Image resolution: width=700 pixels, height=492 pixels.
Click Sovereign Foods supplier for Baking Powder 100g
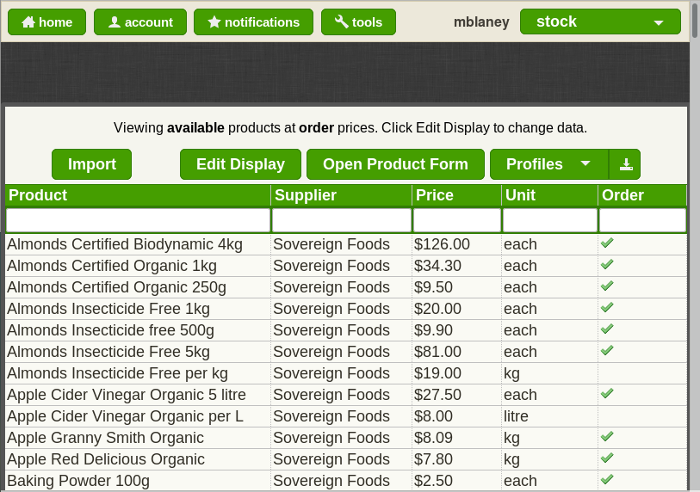click(342, 481)
